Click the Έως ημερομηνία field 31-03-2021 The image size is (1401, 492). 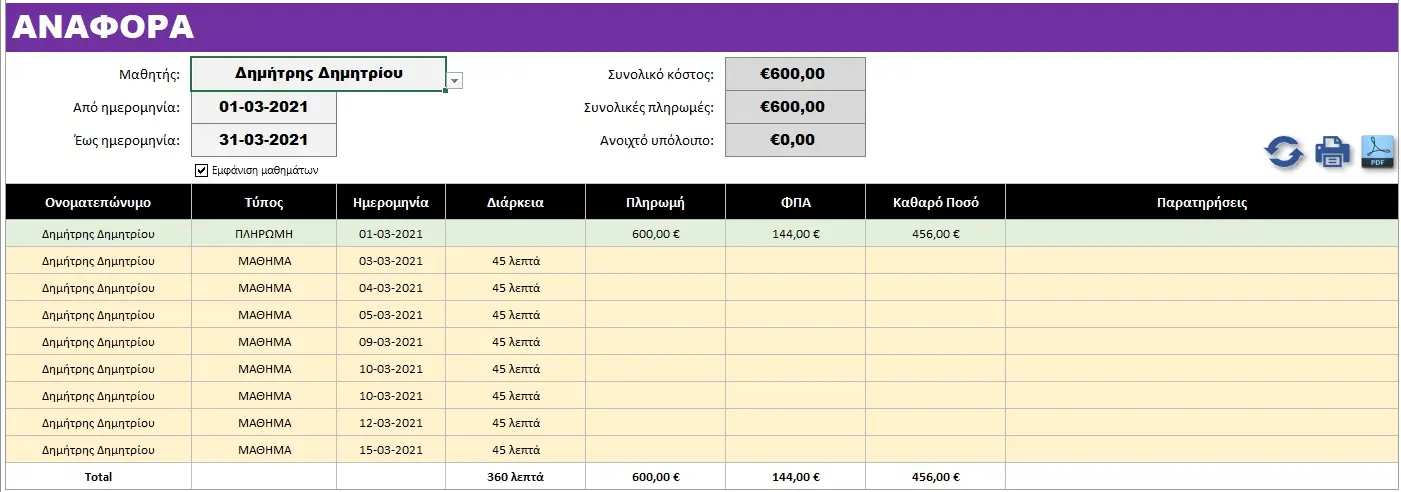pyautogui.click(x=264, y=140)
